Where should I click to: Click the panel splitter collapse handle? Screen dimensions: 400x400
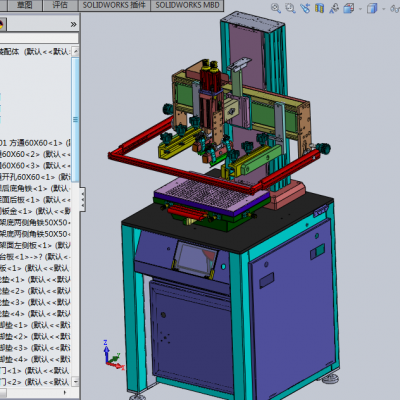(x=82, y=199)
